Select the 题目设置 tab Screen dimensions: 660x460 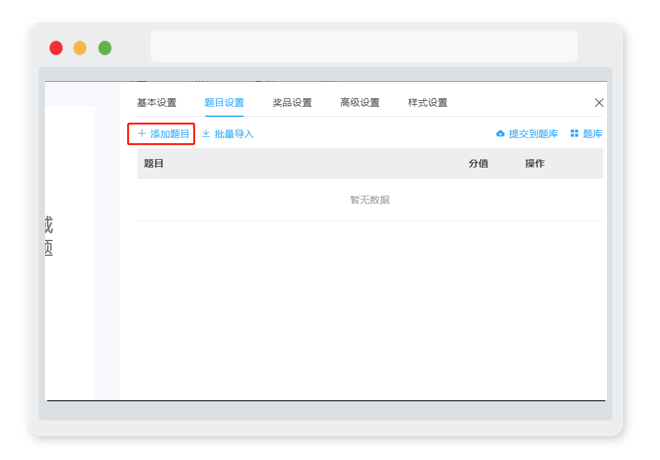224,103
